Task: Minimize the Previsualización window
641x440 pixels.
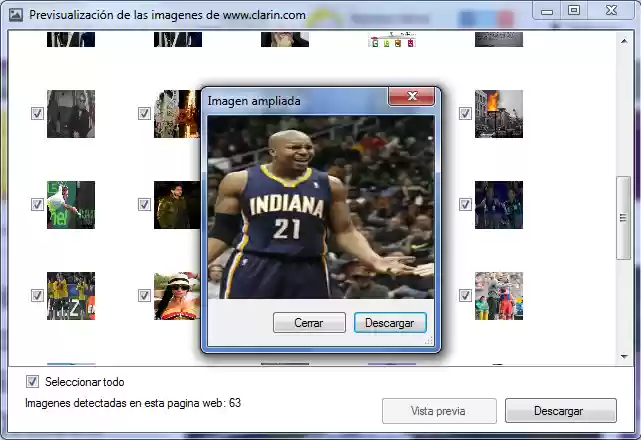Action: 547,11
